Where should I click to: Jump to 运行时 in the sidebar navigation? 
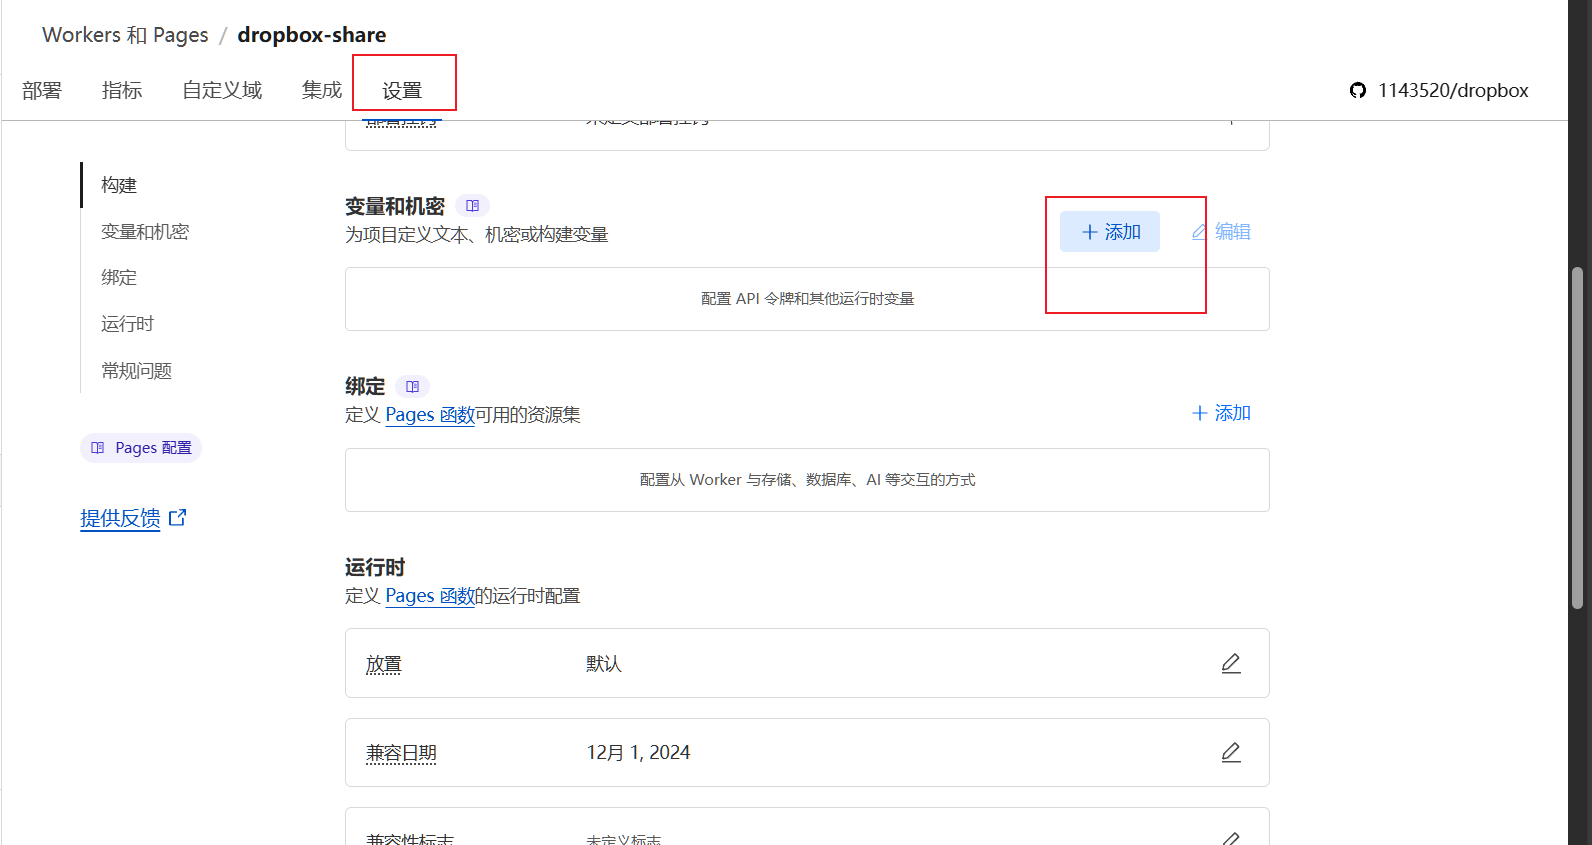(127, 324)
